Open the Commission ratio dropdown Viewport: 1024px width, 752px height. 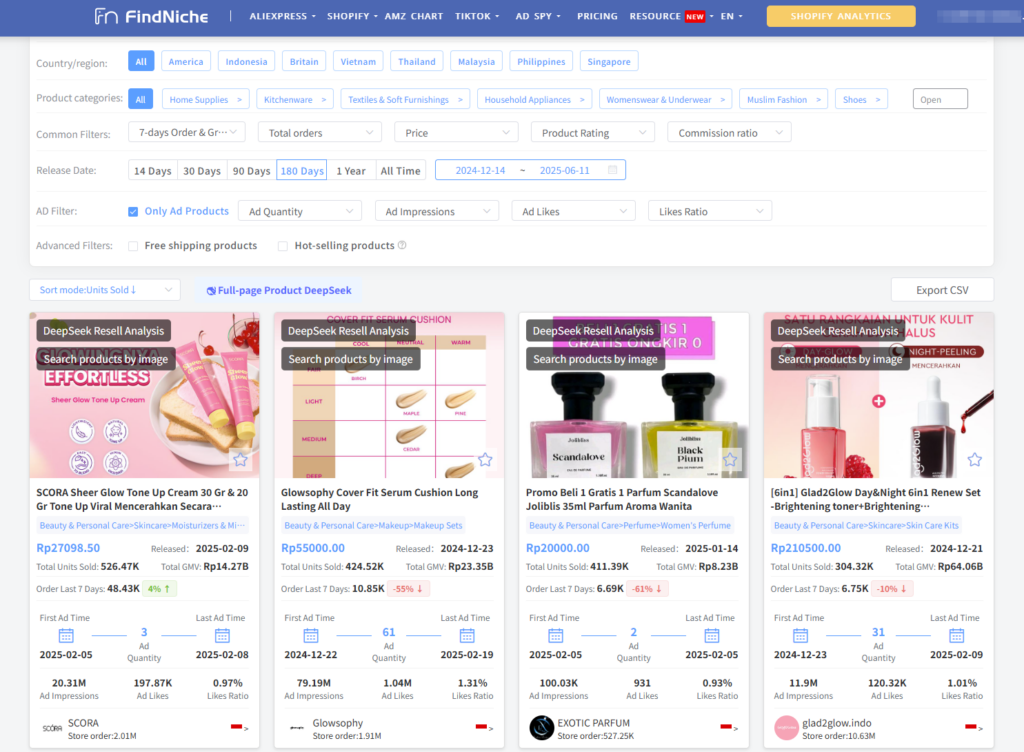click(x=729, y=133)
